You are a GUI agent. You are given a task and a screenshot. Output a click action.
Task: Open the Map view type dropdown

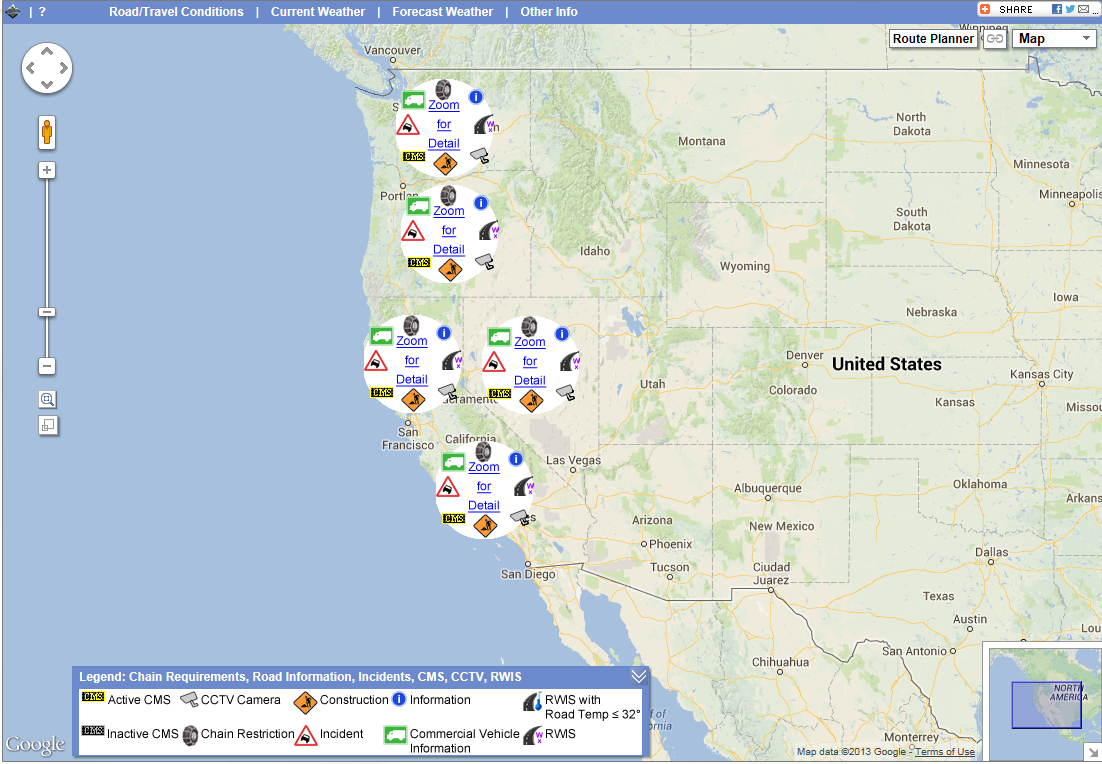pyautogui.click(x=1053, y=38)
